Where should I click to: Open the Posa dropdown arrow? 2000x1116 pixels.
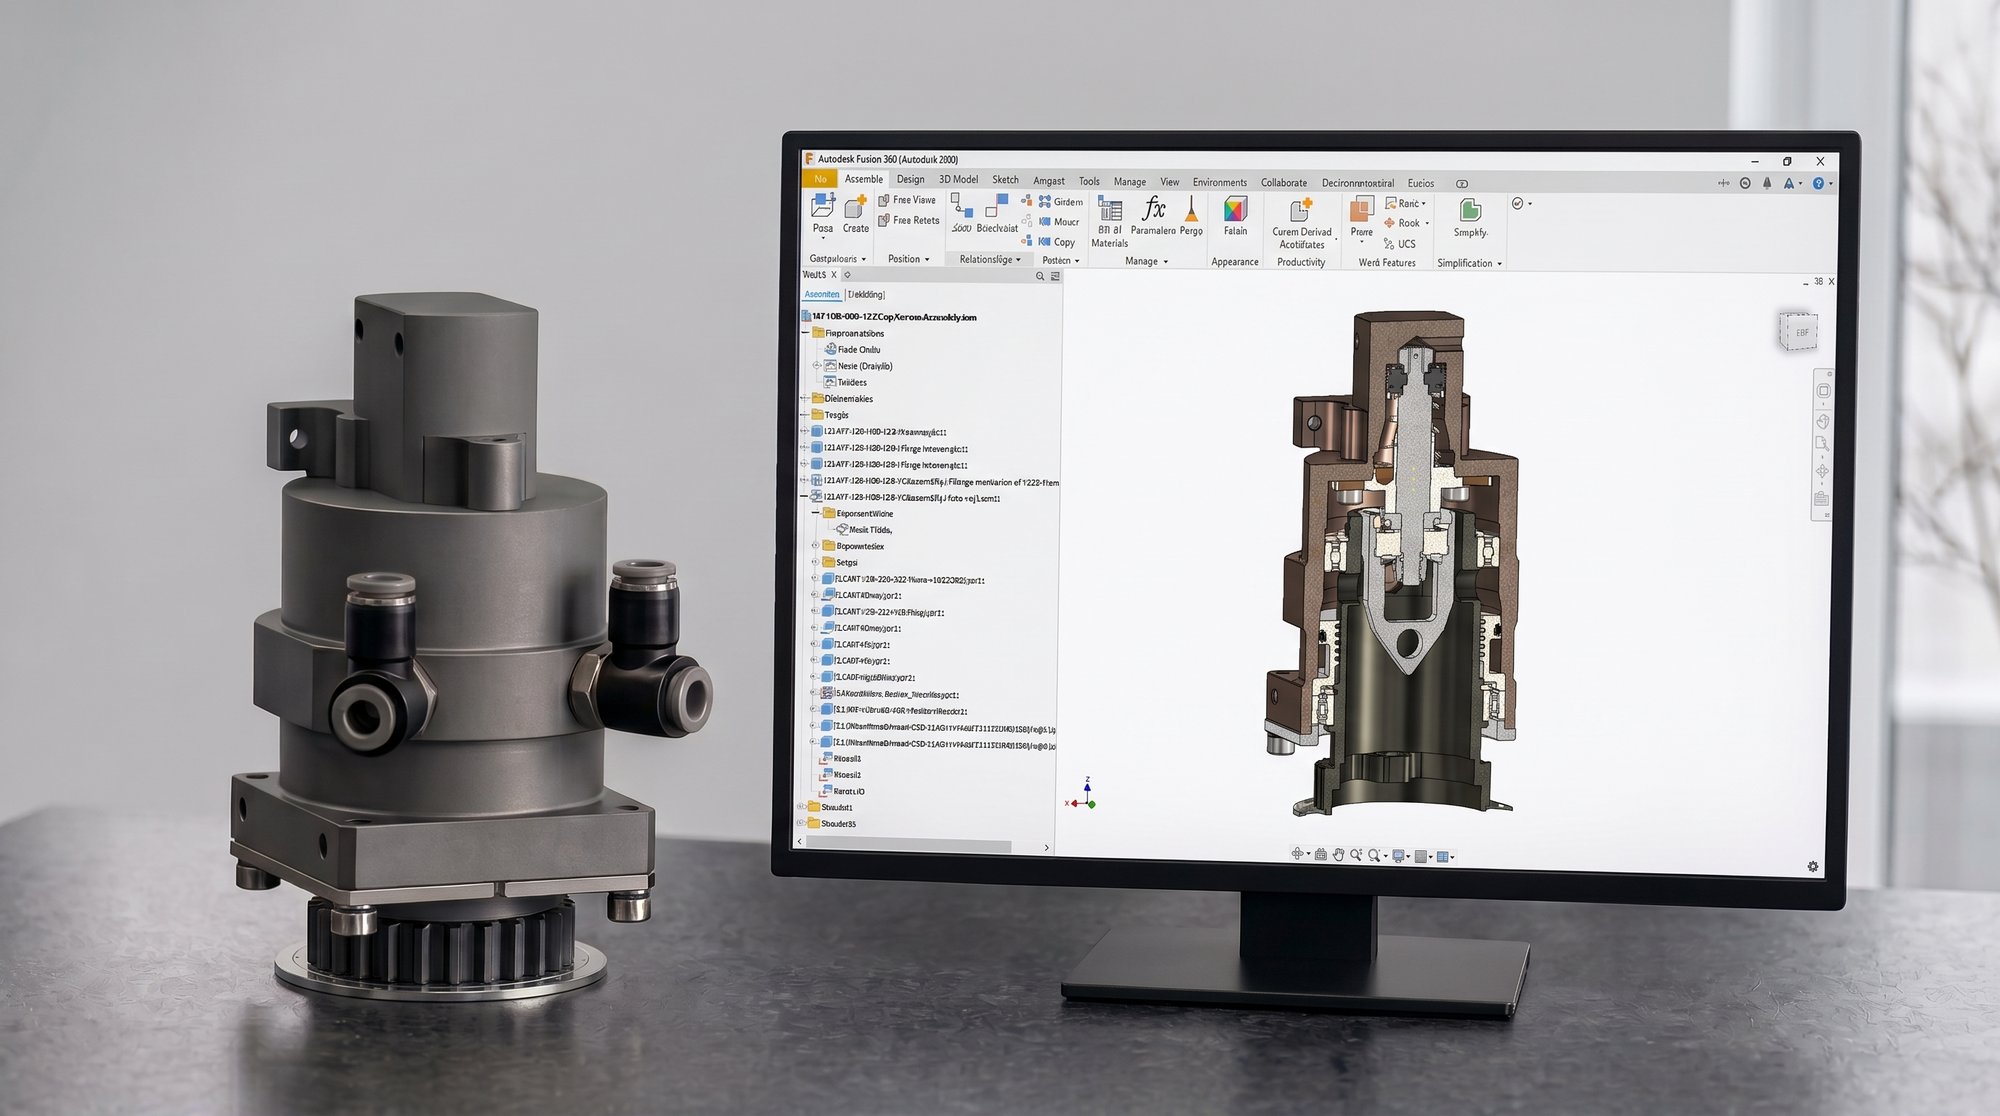(x=823, y=240)
